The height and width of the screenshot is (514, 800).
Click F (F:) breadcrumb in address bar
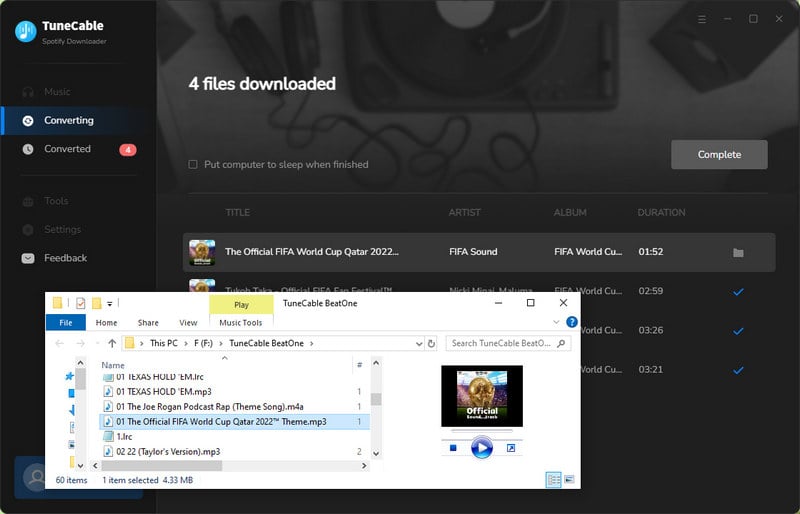point(203,344)
